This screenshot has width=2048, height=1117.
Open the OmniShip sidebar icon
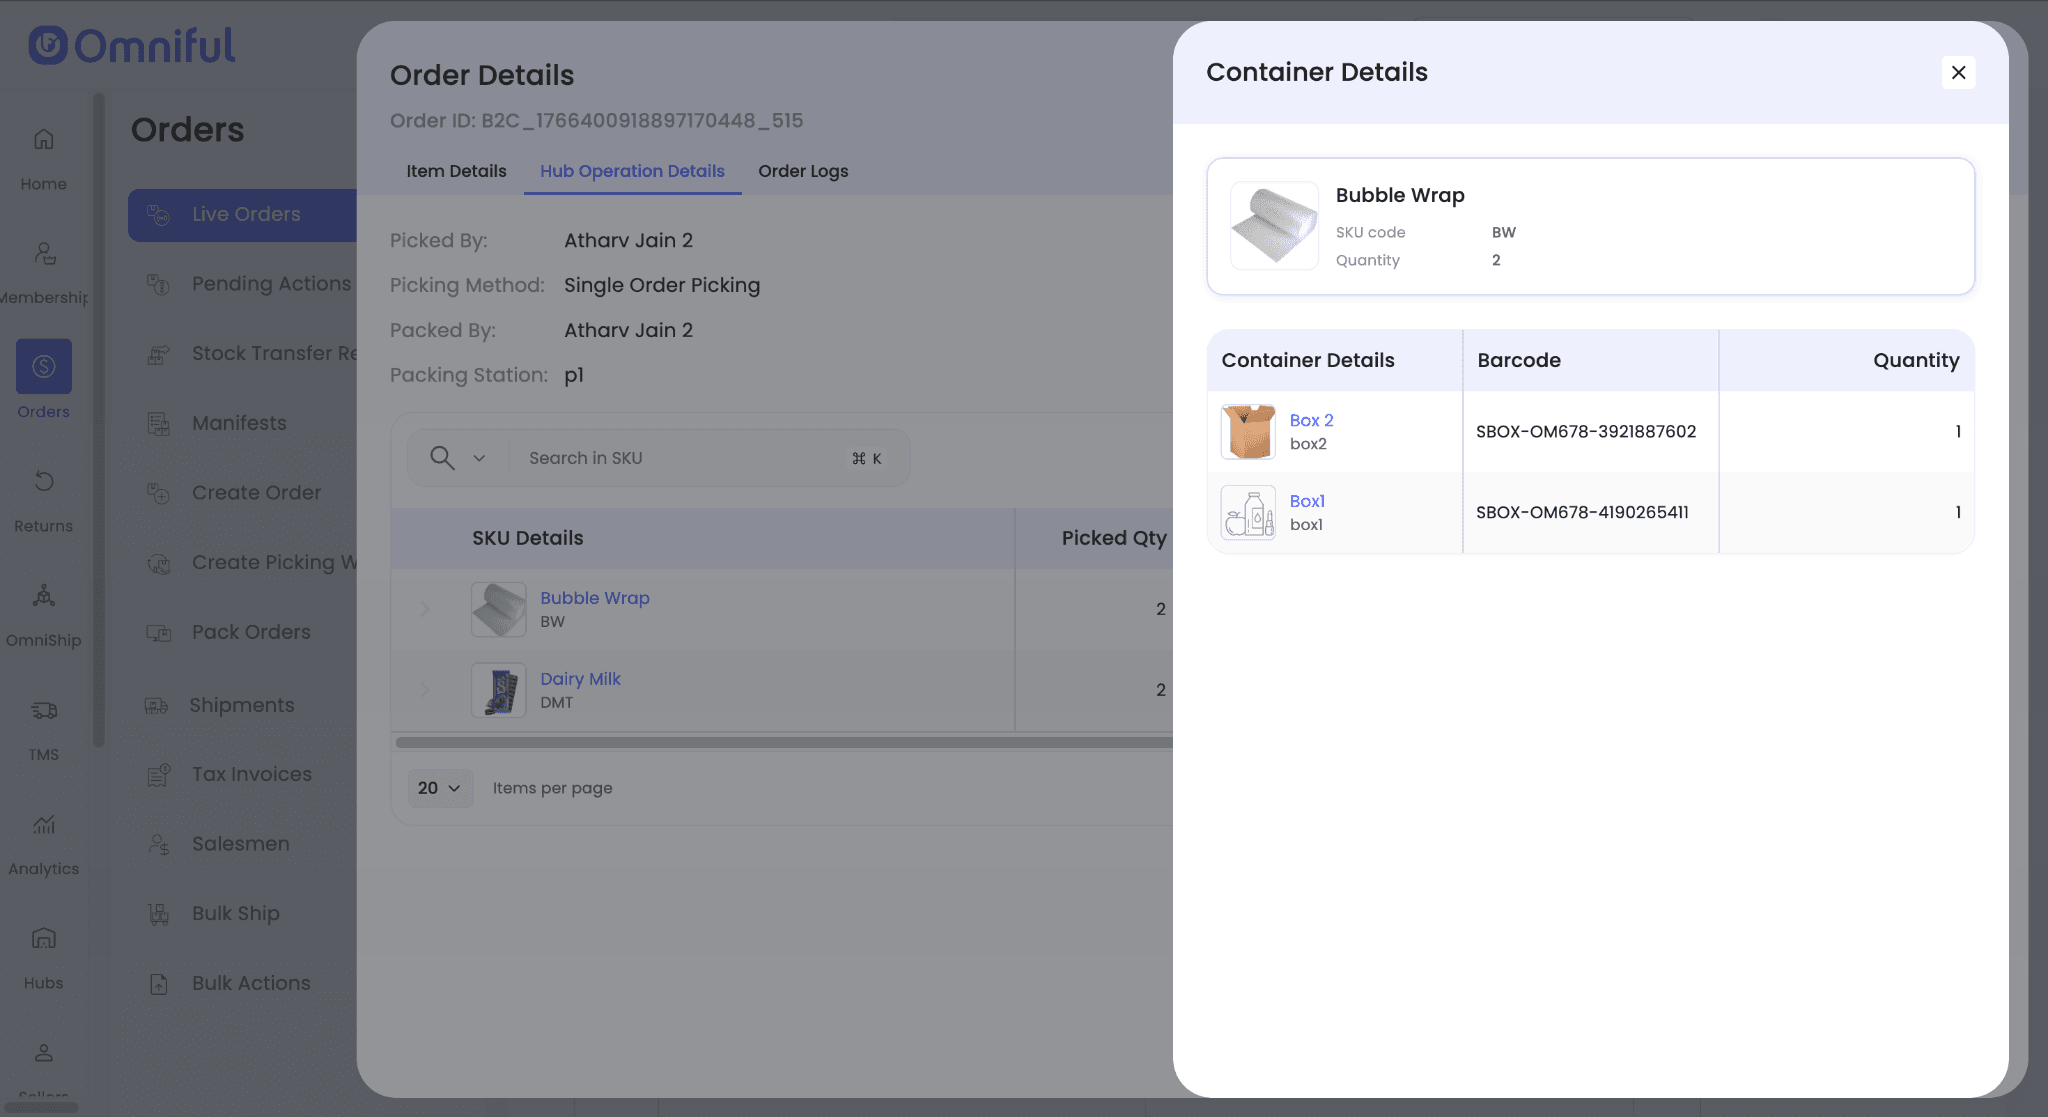(43, 597)
